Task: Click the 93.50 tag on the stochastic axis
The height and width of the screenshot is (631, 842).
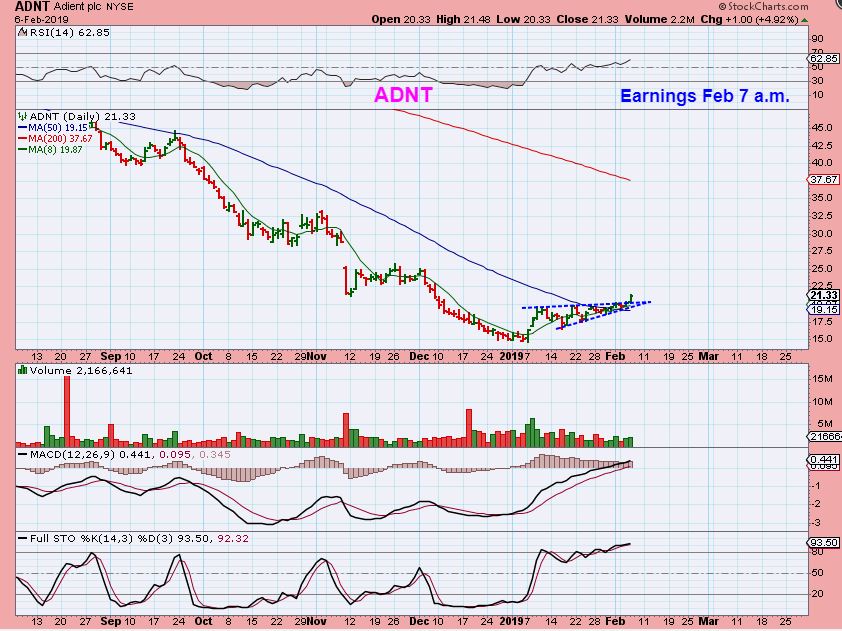Action: [x=824, y=542]
